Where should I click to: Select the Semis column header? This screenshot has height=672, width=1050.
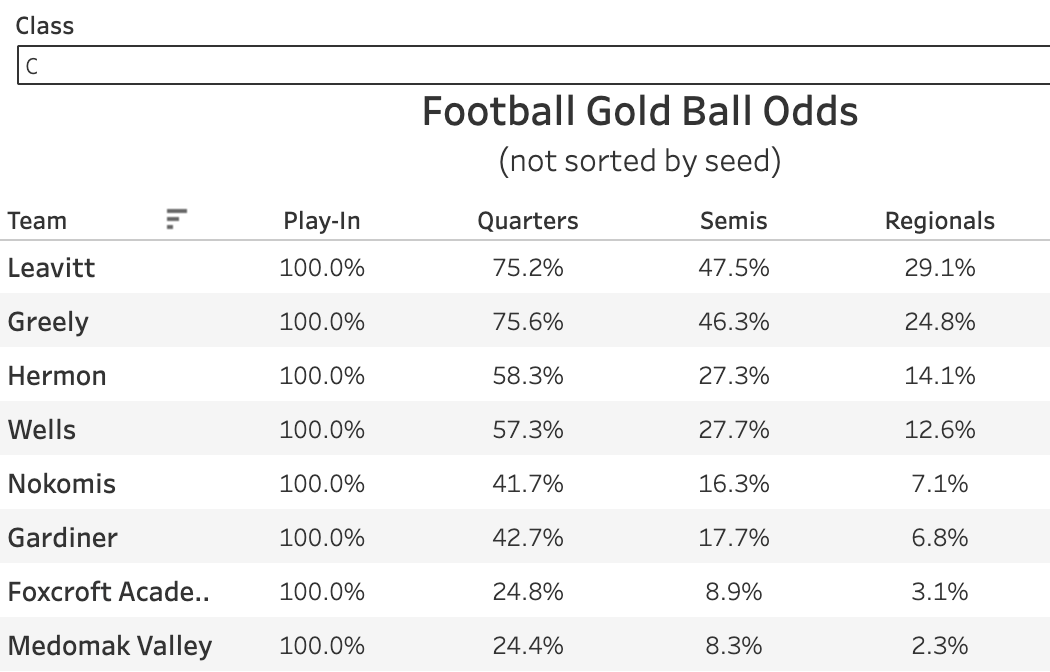[734, 221]
